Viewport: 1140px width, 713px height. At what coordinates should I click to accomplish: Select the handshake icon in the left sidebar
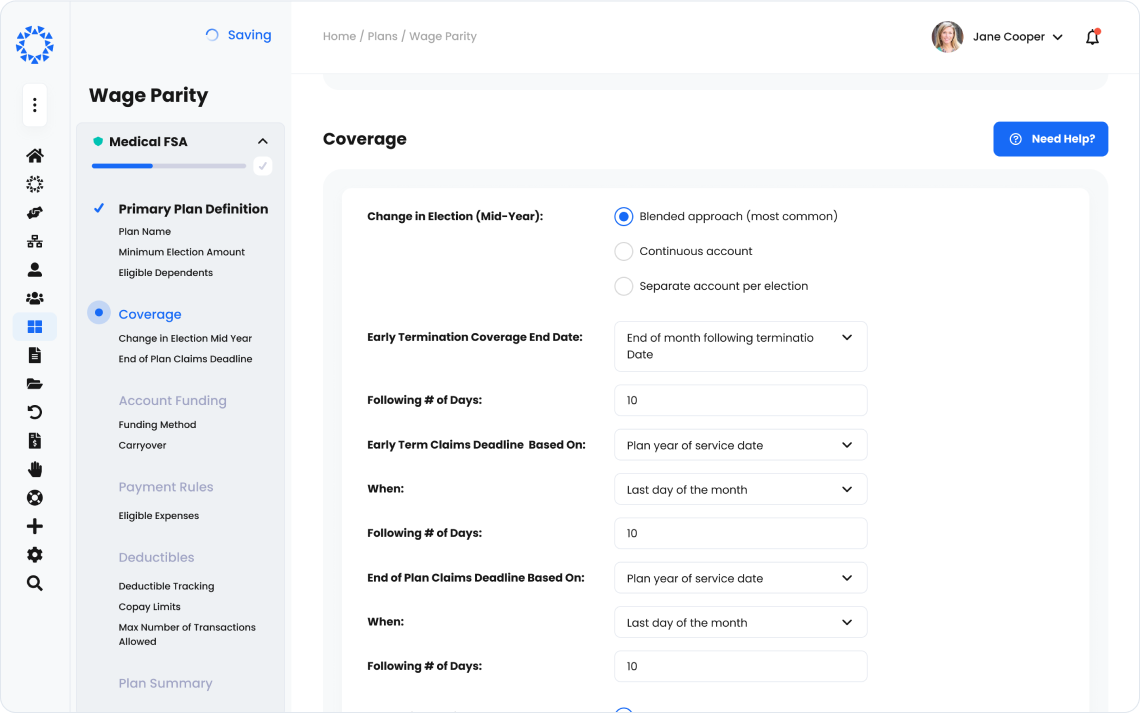(35, 212)
